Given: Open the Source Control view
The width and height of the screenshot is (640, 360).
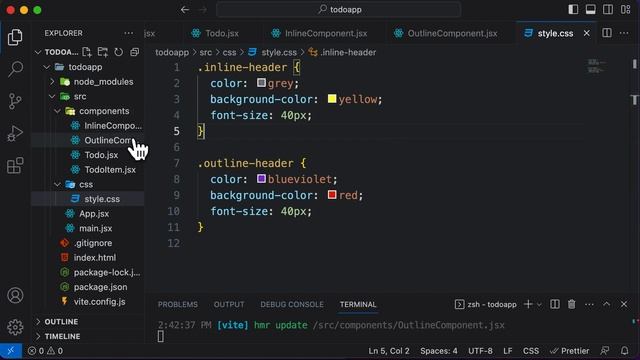Looking at the screenshot, I should 15,101.
